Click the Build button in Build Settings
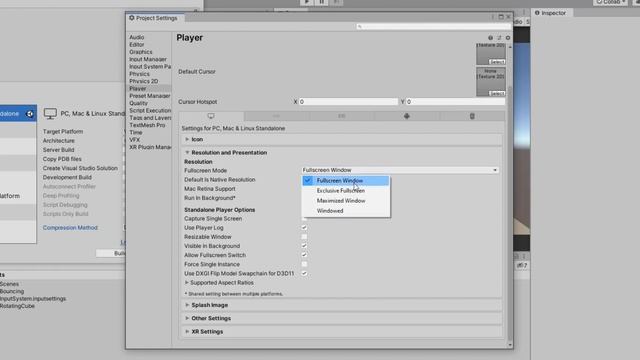 (111, 253)
